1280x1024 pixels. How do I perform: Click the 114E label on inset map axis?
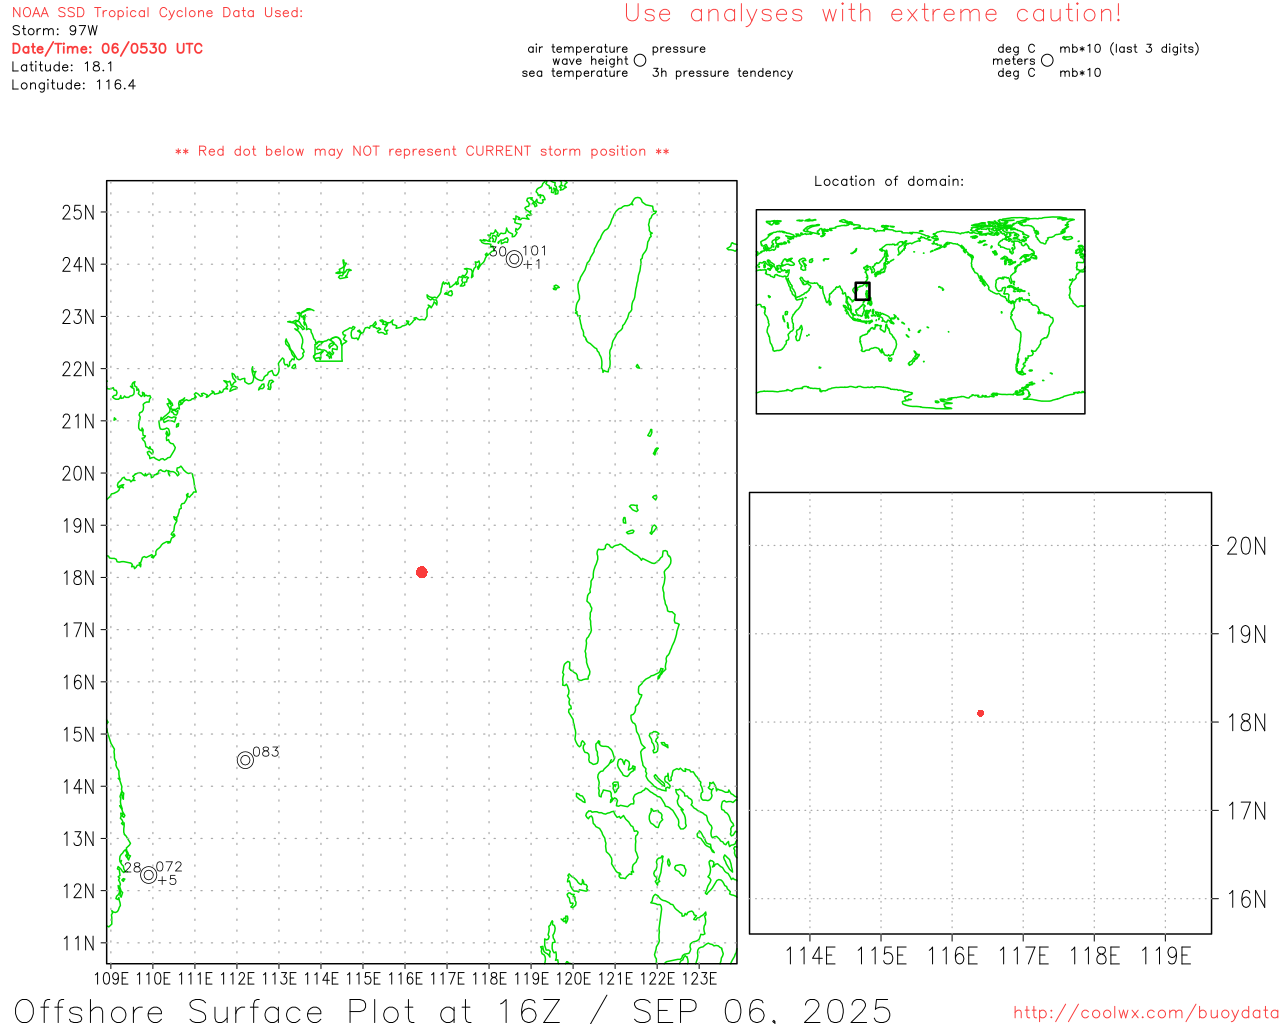coord(810,956)
